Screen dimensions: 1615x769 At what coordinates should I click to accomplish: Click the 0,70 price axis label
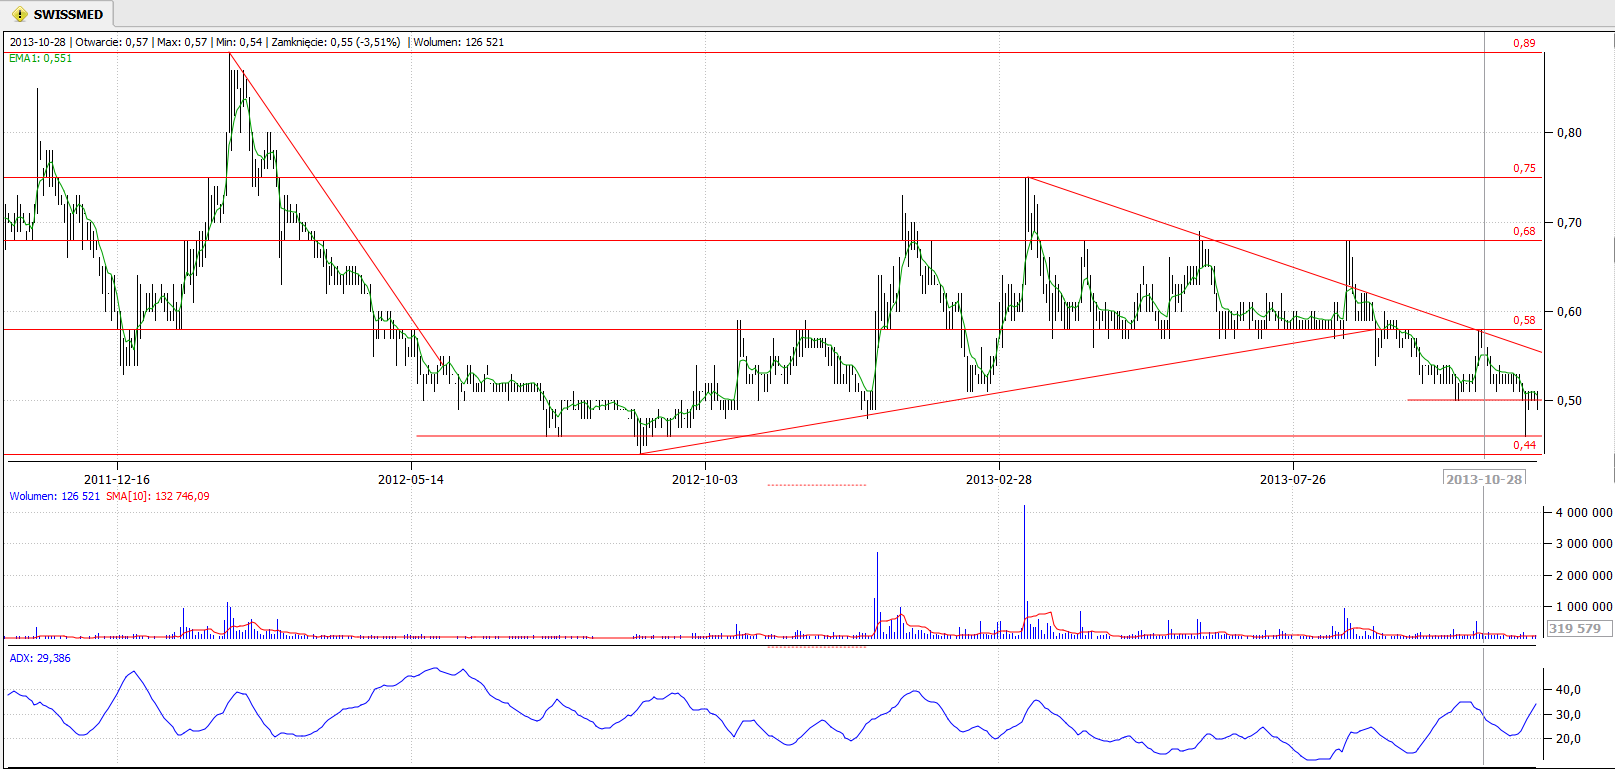(x=1569, y=222)
